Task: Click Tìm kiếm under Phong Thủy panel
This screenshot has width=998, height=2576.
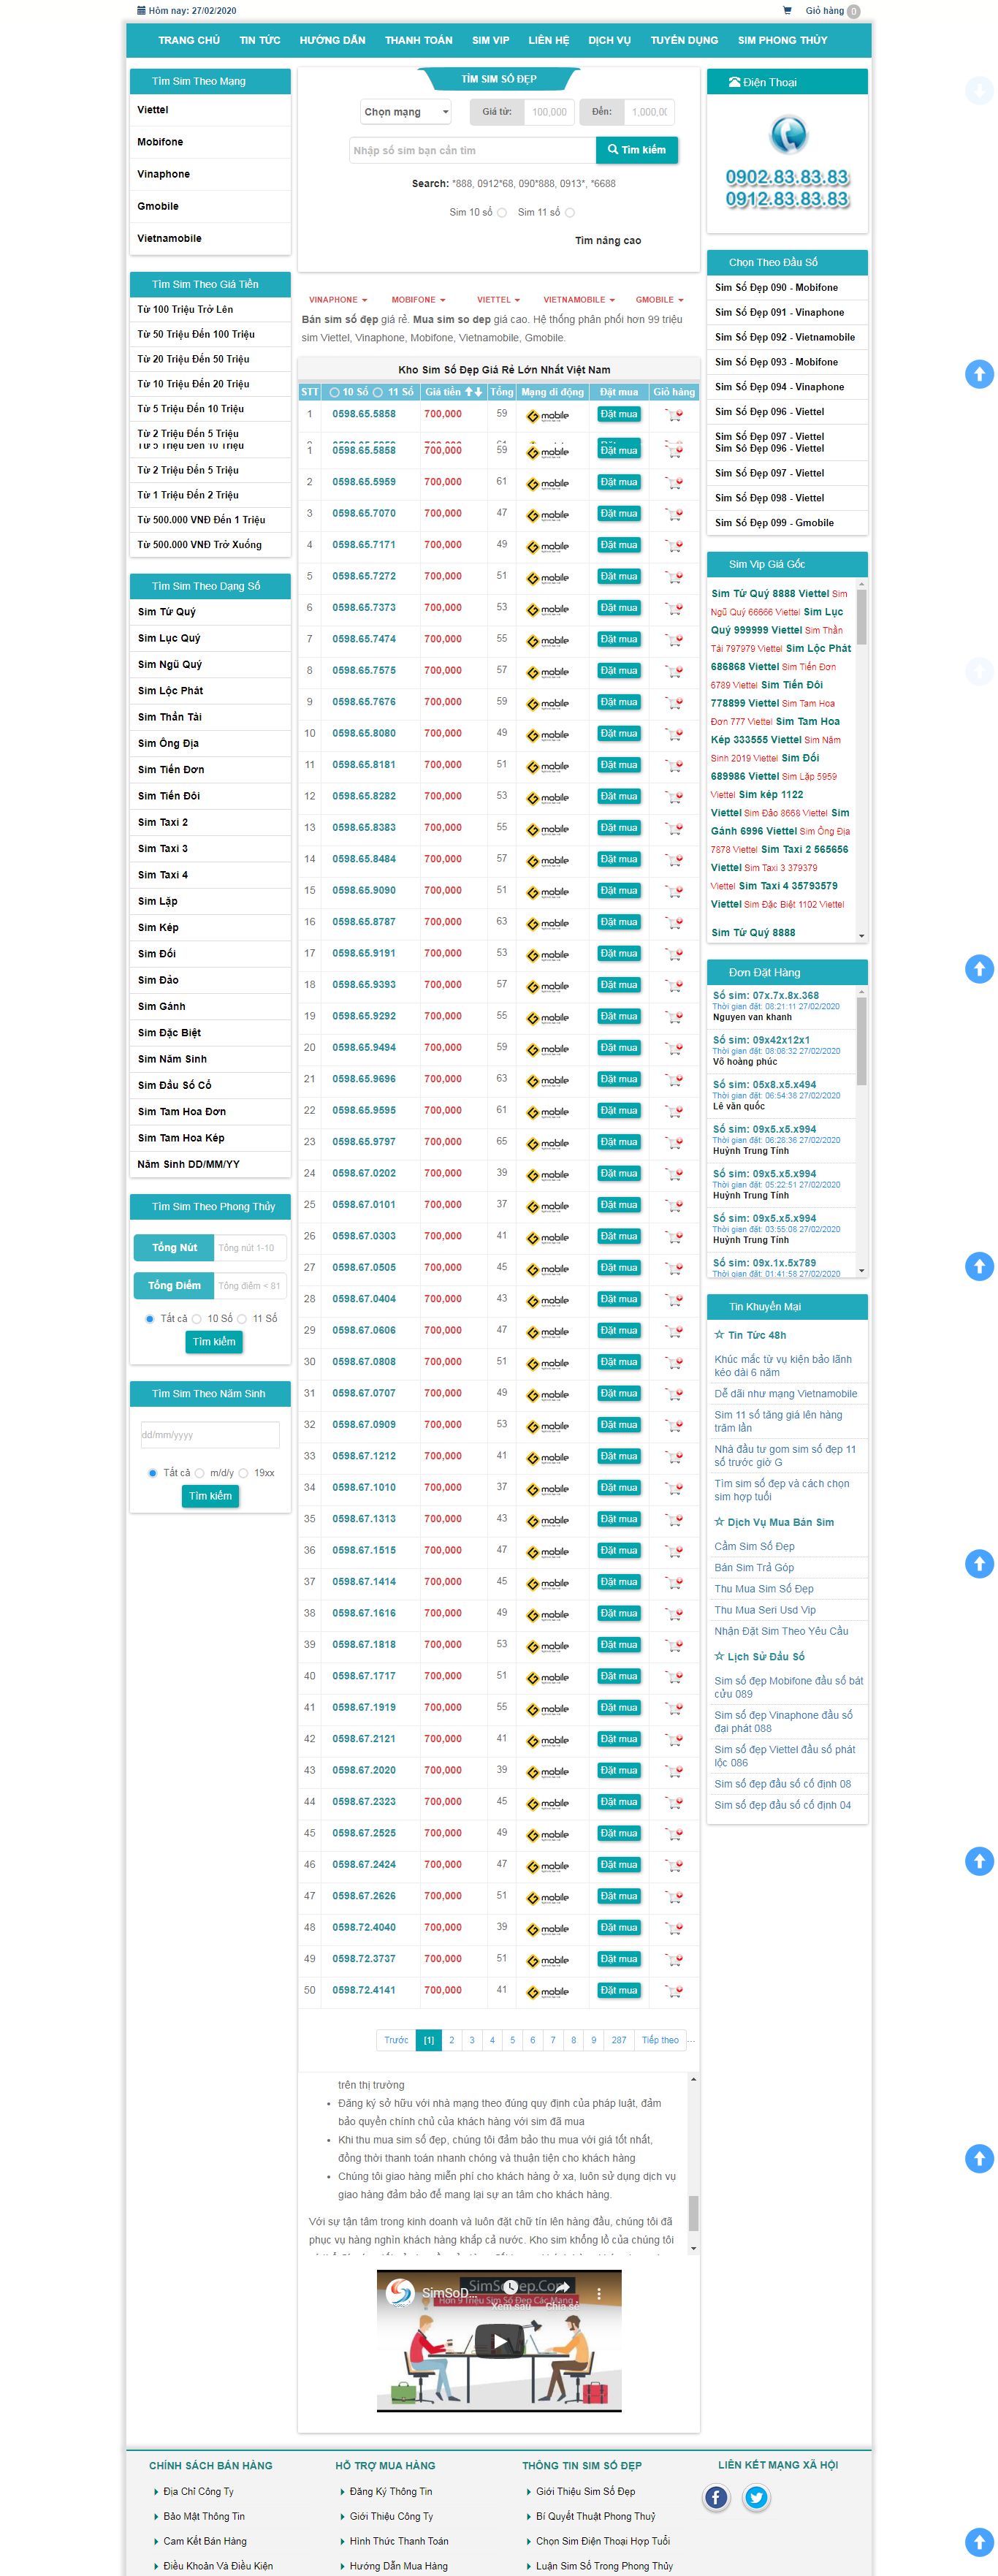Action: coord(214,1342)
